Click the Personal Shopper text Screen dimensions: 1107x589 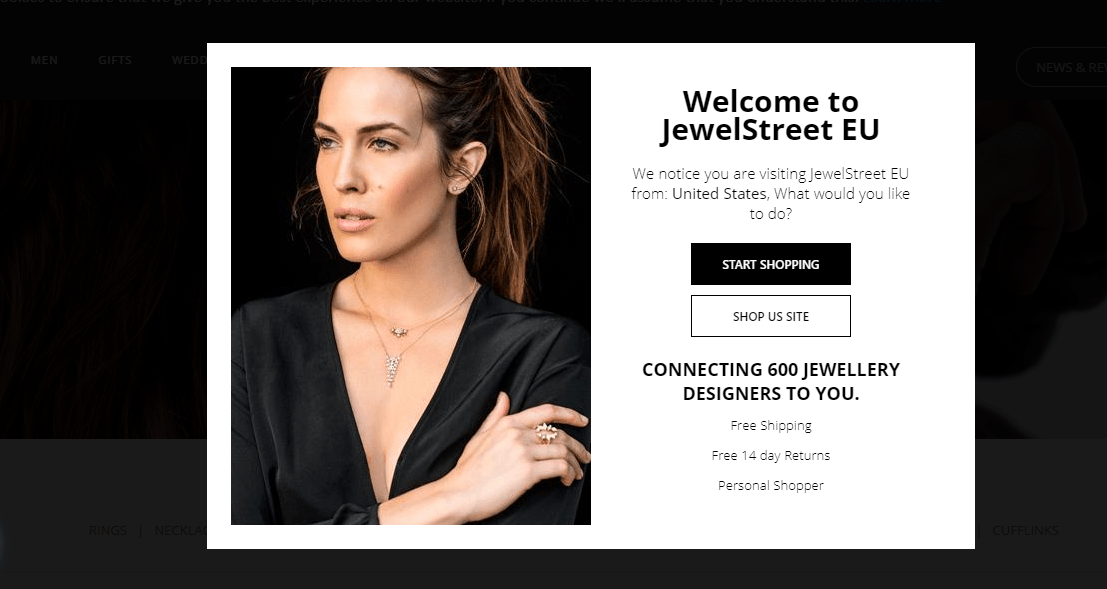(771, 485)
